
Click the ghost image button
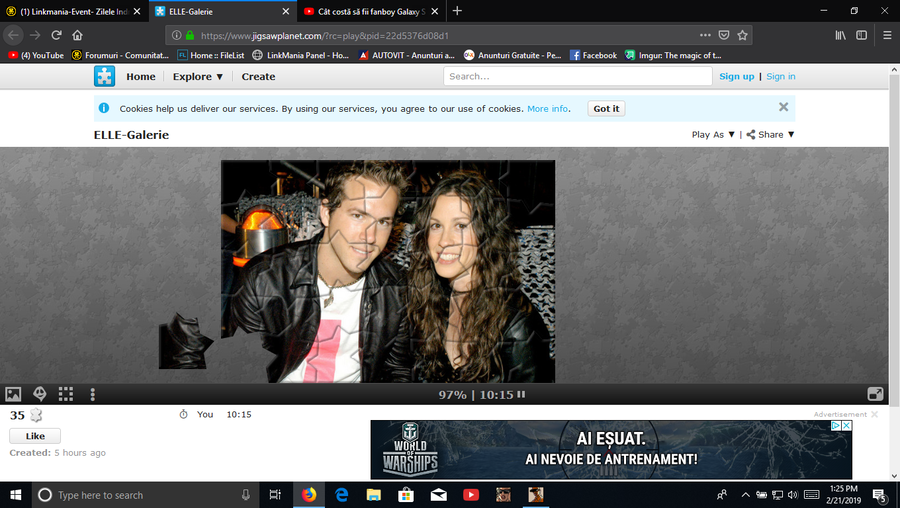[x=40, y=394]
